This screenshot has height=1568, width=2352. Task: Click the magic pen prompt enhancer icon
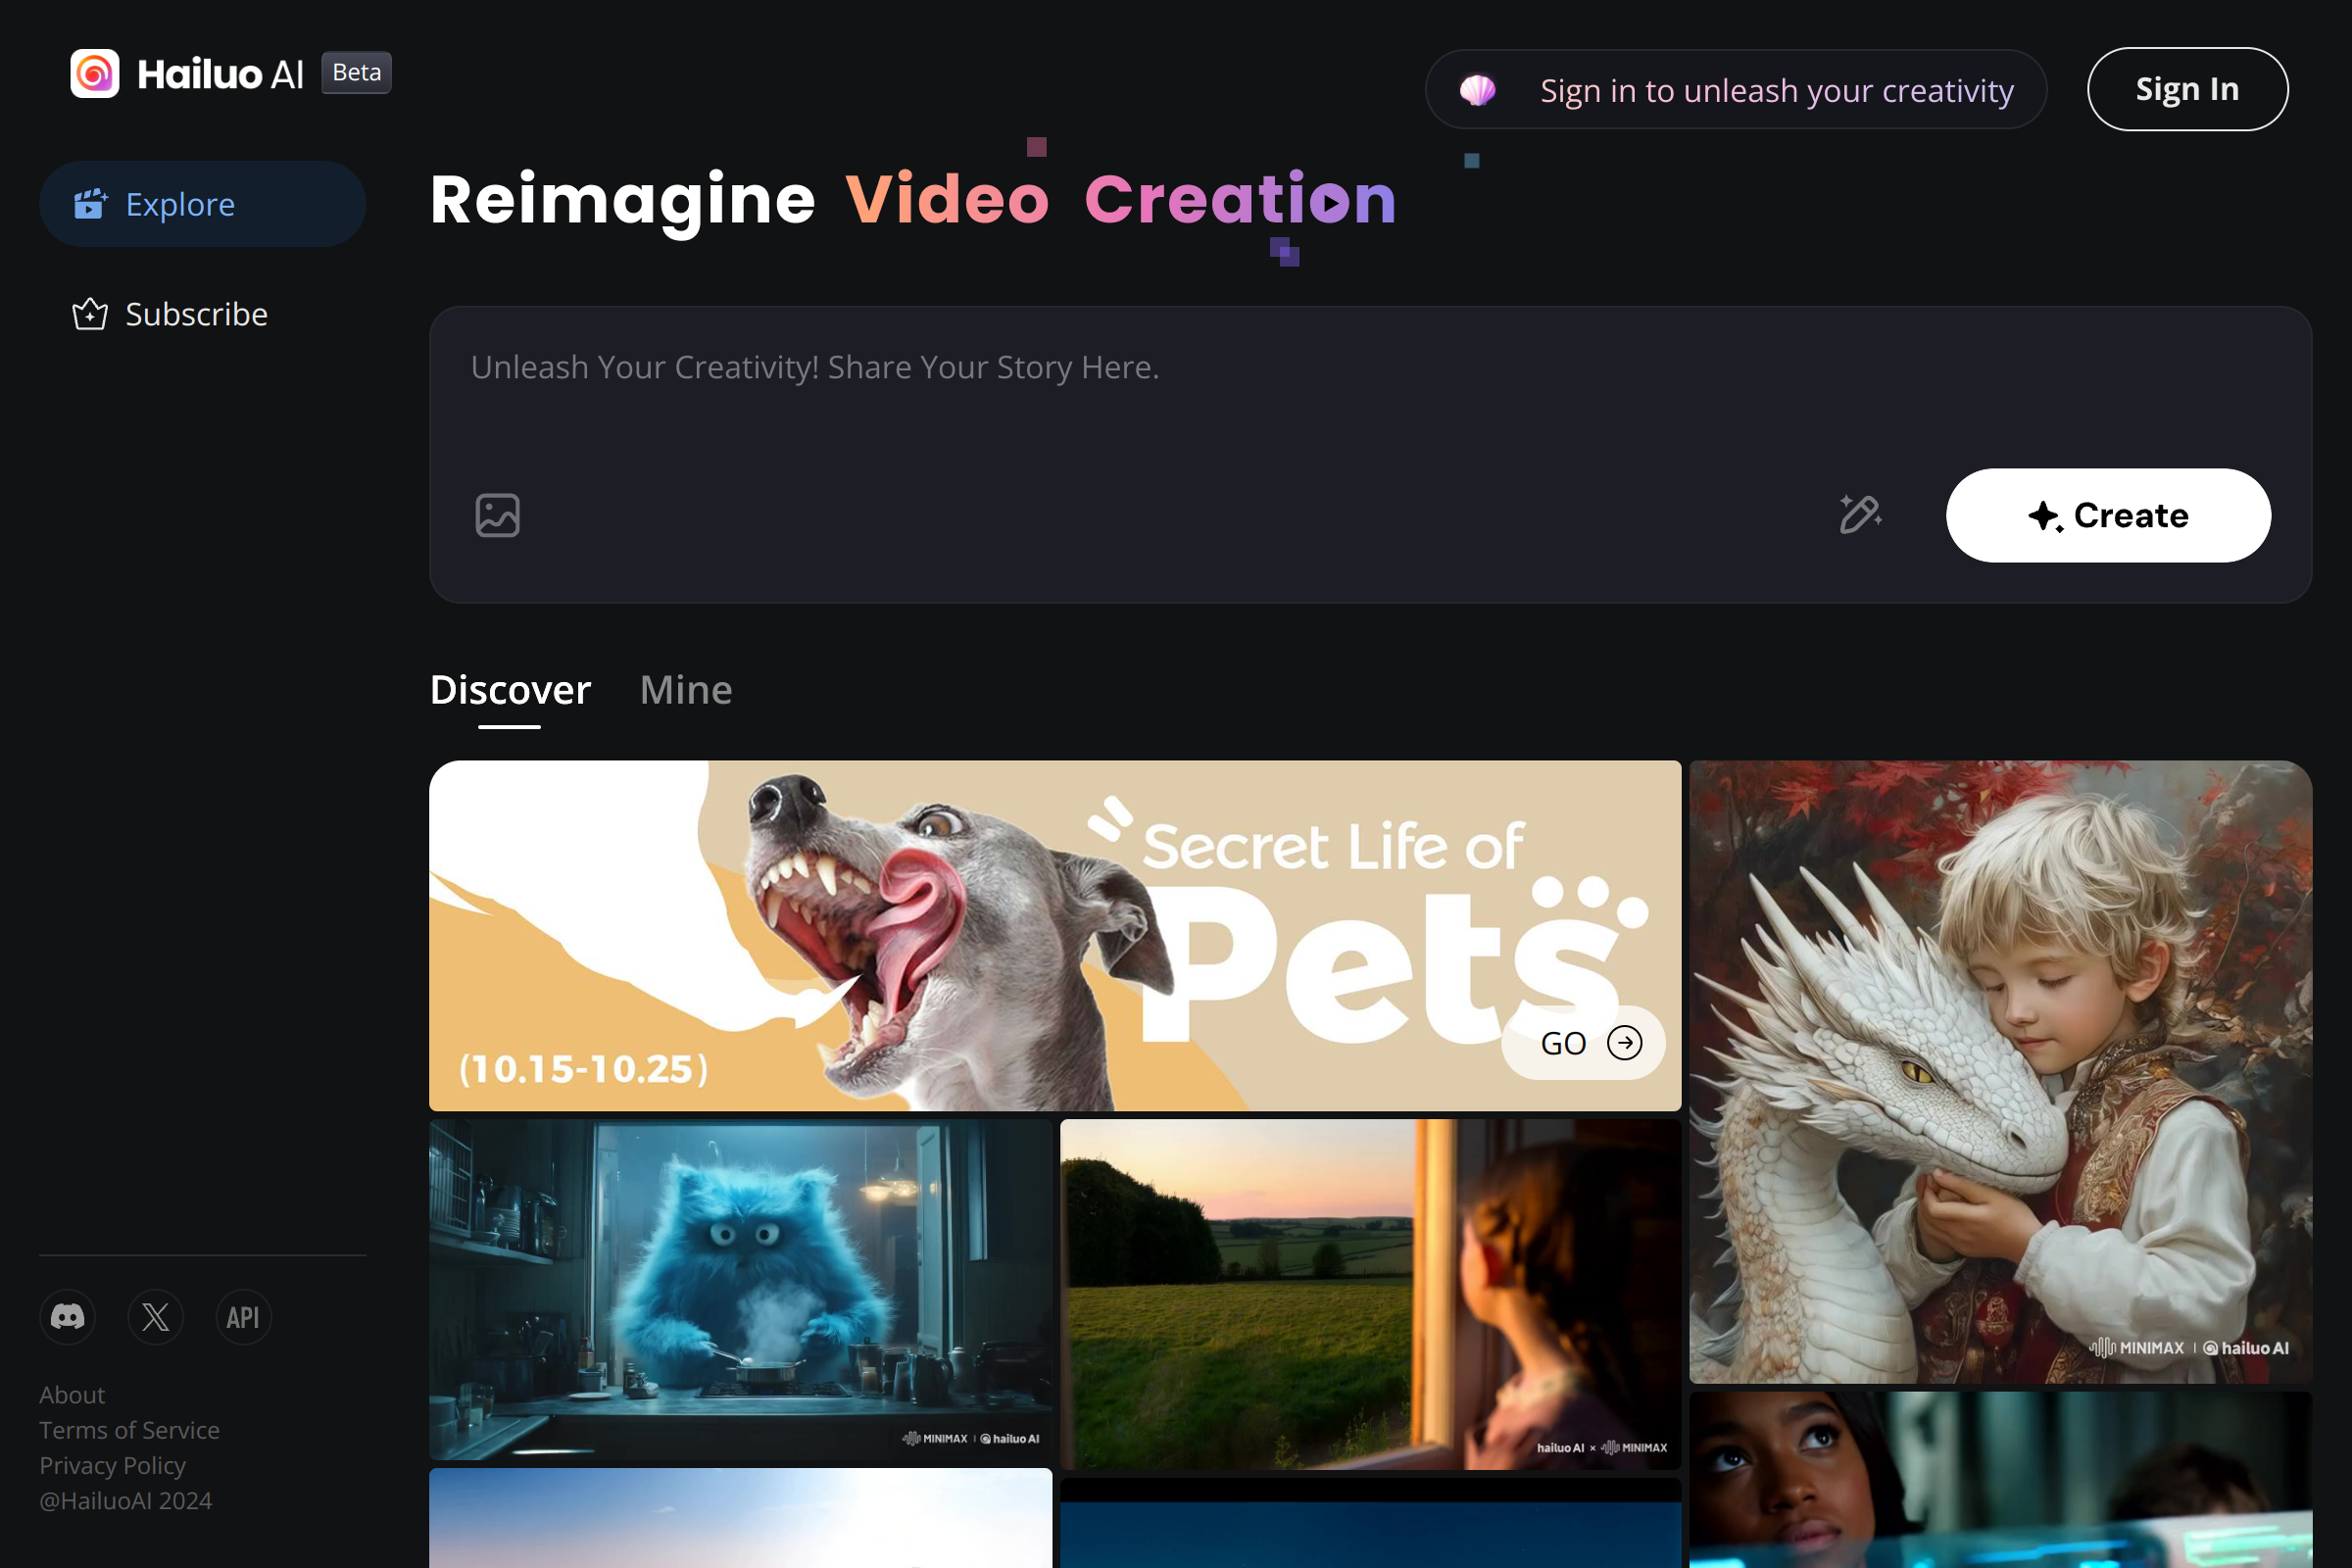point(1860,515)
